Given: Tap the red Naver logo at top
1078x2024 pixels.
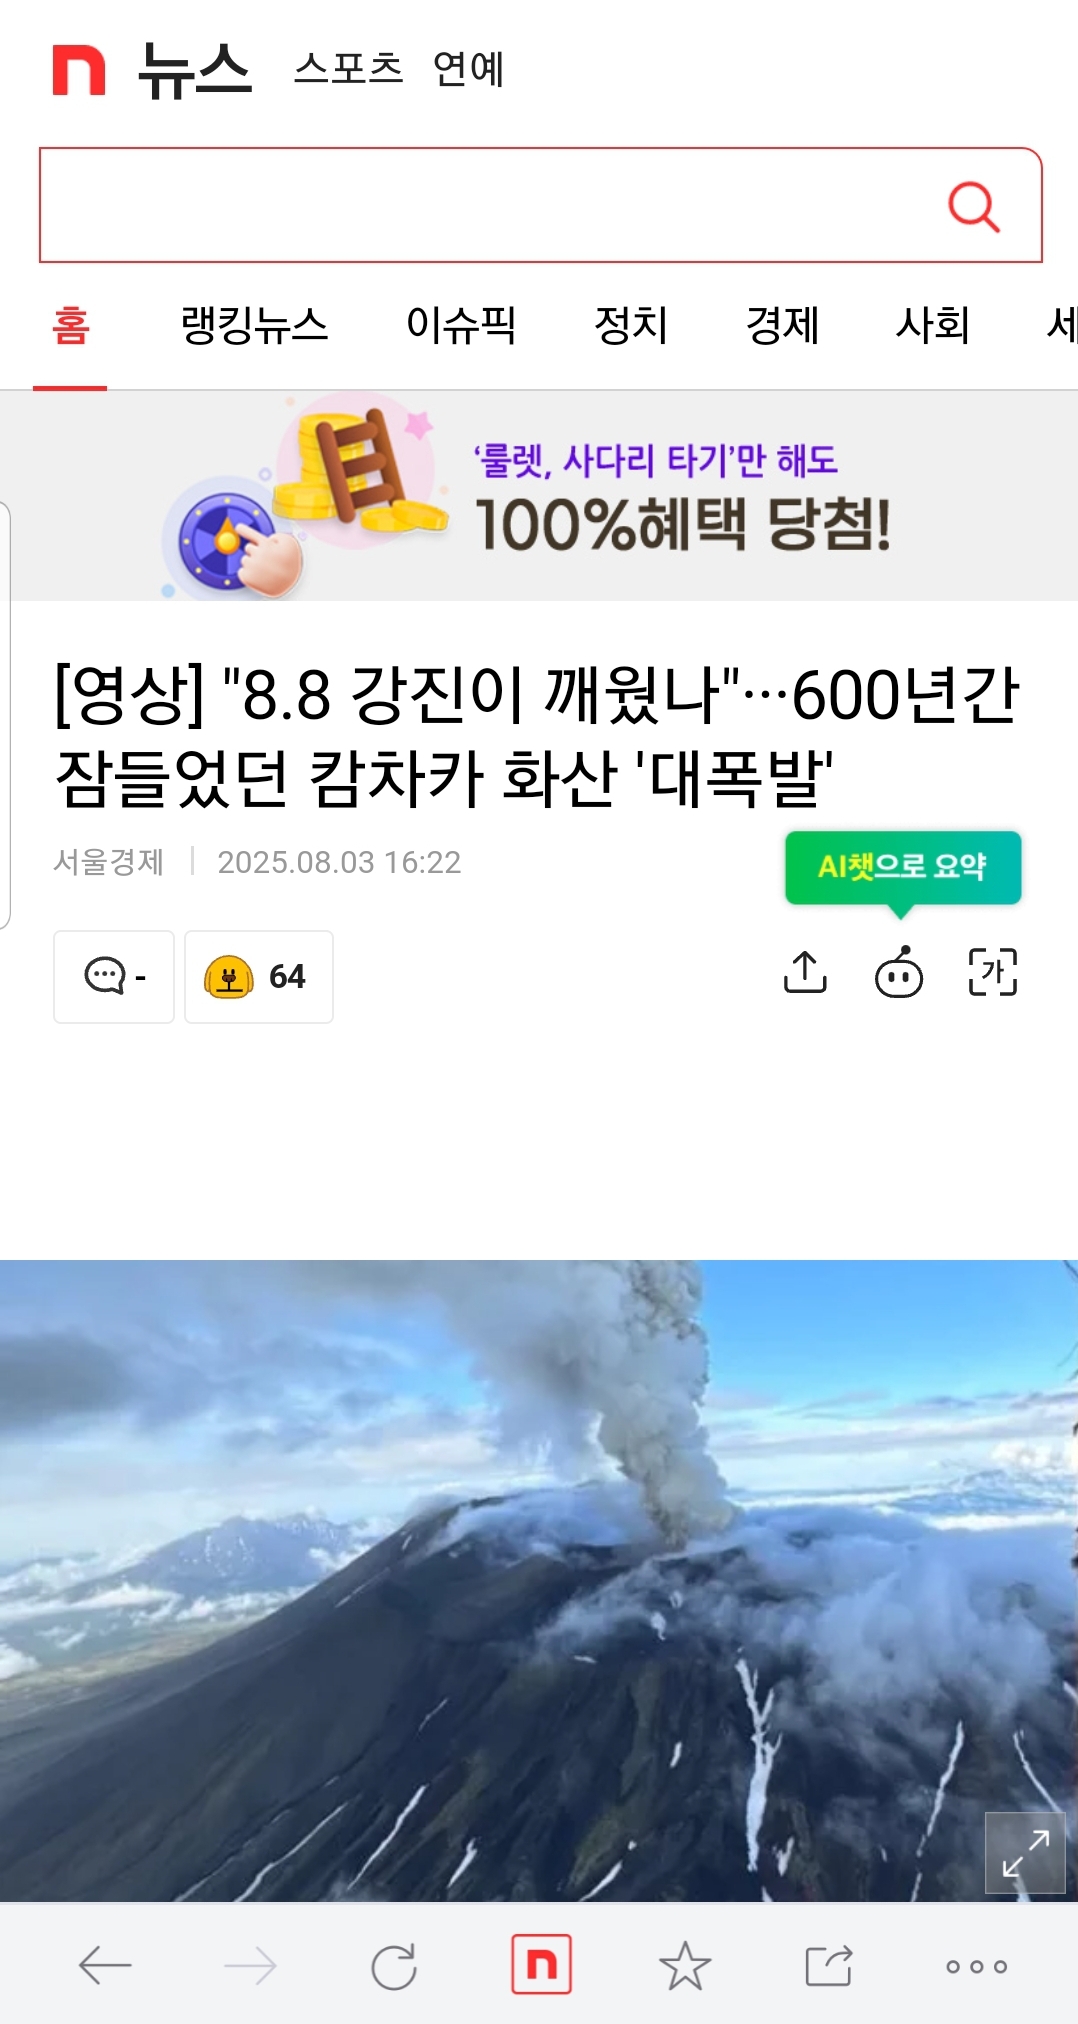Looking at the screenshot, I should (x=78, y=70).
